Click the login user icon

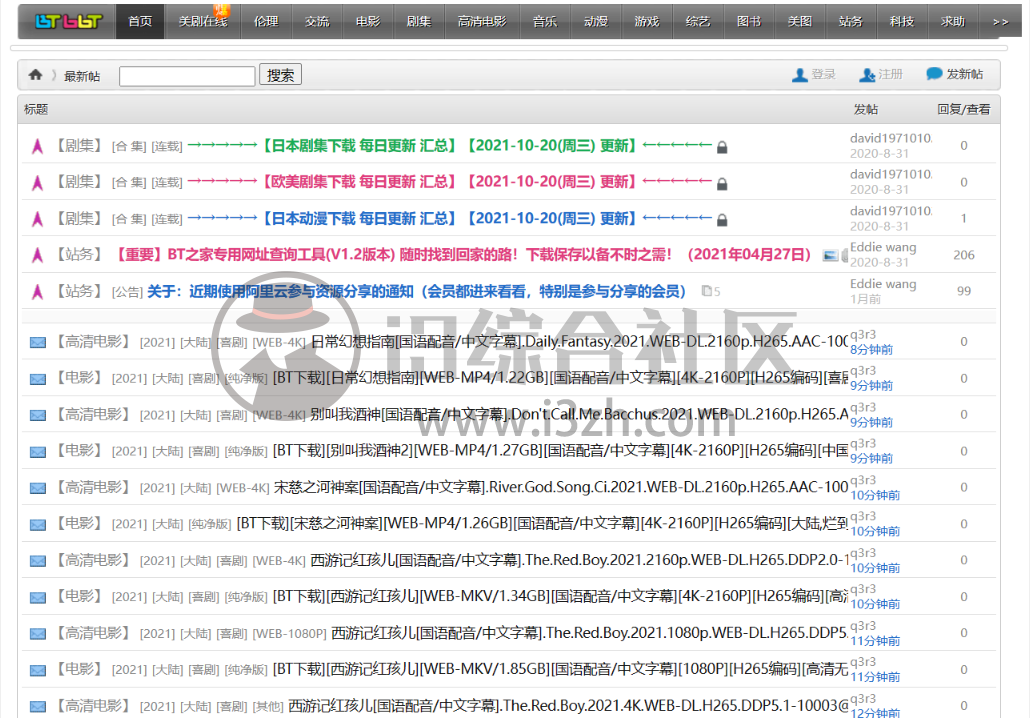tap(799, 75)
